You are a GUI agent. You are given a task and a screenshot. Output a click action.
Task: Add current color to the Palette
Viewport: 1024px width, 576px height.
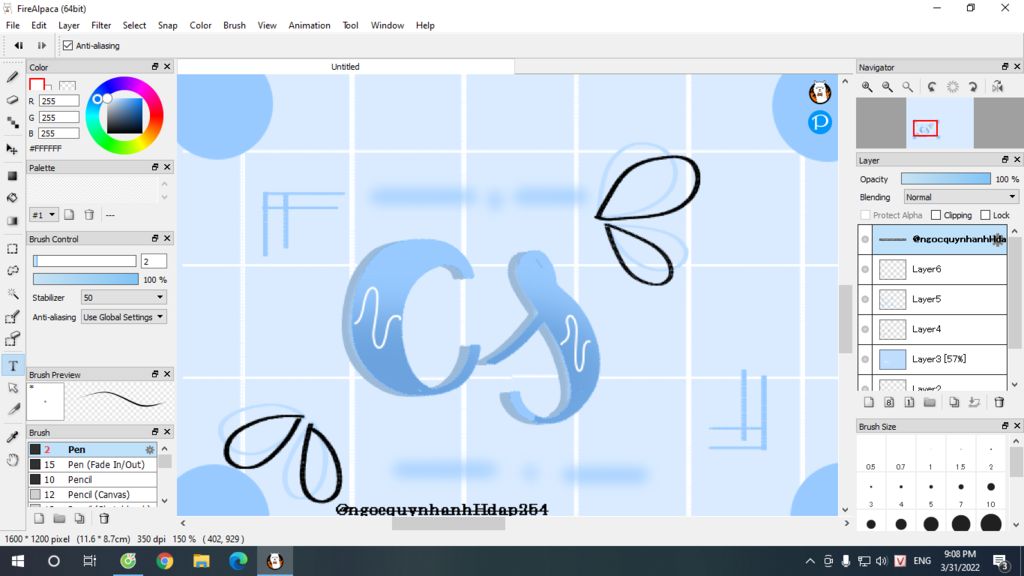(x=69, y=215)
